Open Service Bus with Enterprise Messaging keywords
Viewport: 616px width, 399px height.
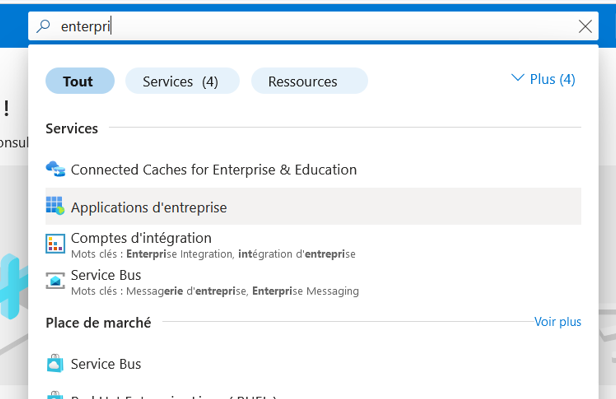[313, 282]
